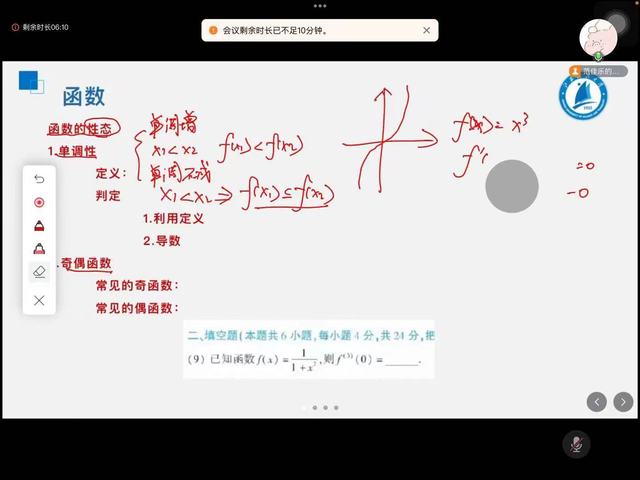
Task: Click the remaining time indicator
Action: [40, 27]
